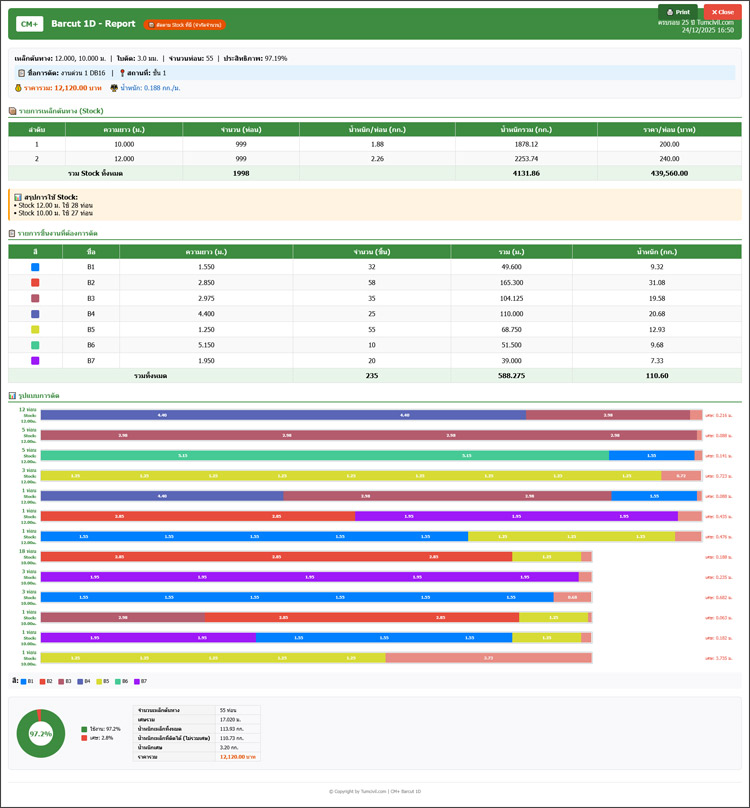The width and height of the screenshot is (750, 808).
Task: Click the green B6 swatch in legend
Action: tap(116, 681)
